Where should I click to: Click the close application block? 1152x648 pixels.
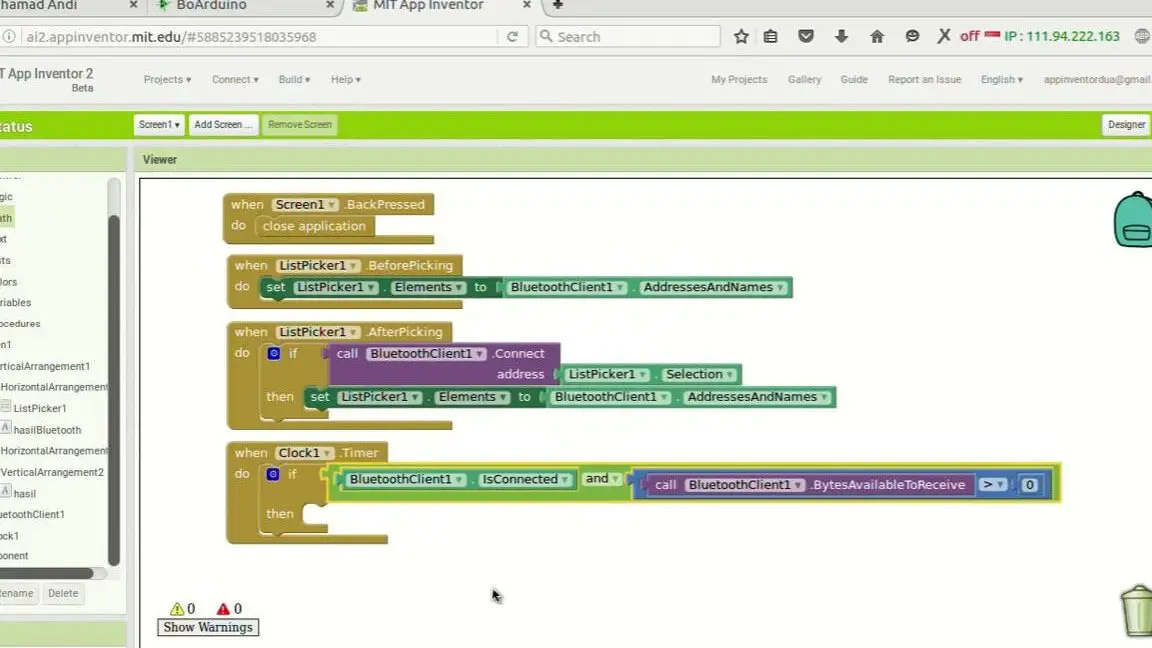314,226
